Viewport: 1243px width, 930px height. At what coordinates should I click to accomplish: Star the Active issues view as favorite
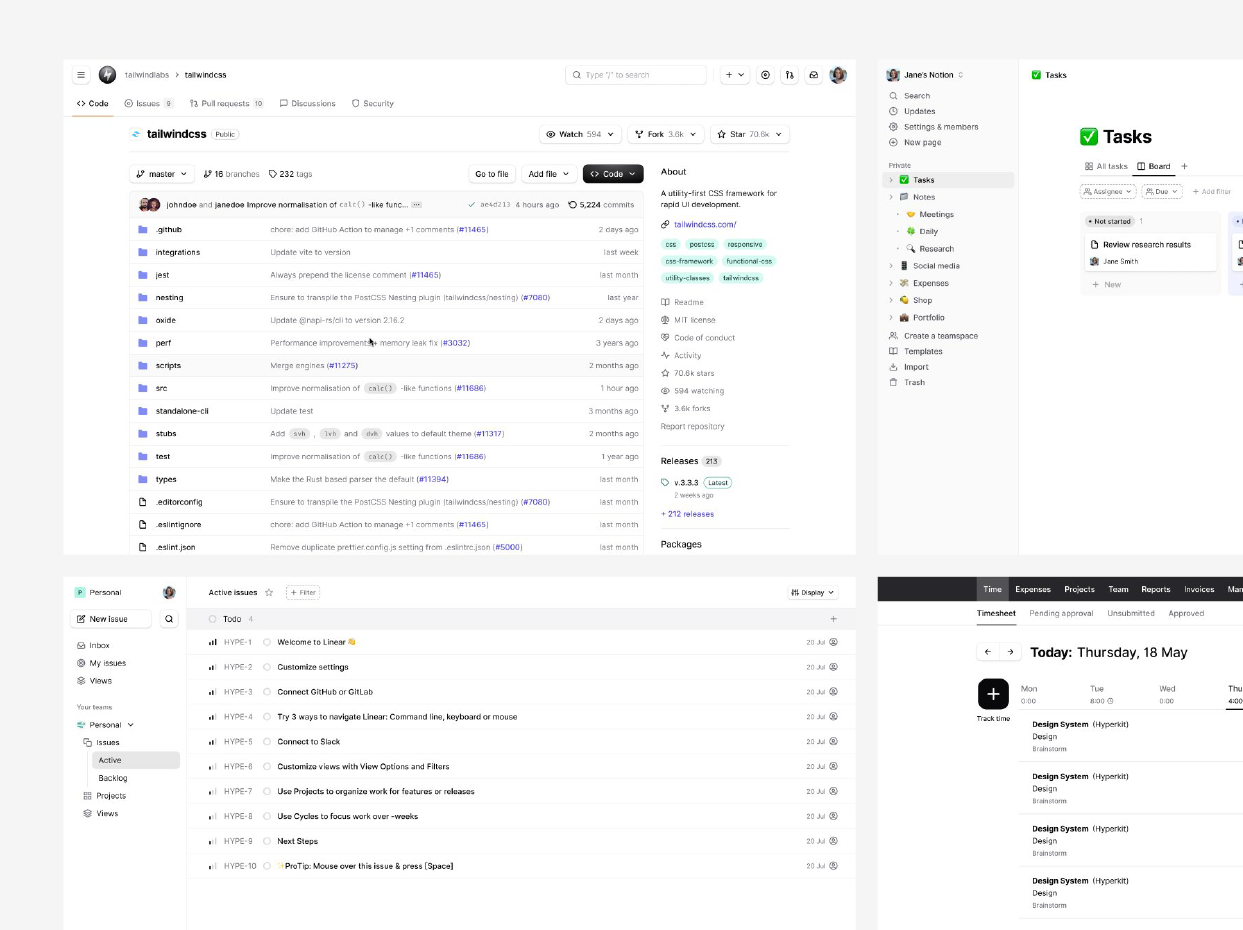pyautogui.click(x=269, y=593)
